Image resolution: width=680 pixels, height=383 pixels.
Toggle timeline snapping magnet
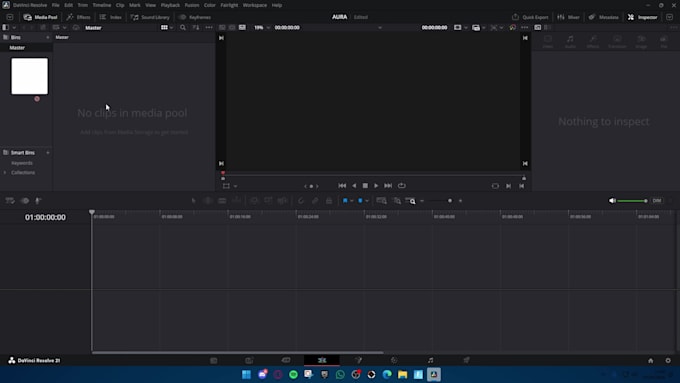[301, 200]
